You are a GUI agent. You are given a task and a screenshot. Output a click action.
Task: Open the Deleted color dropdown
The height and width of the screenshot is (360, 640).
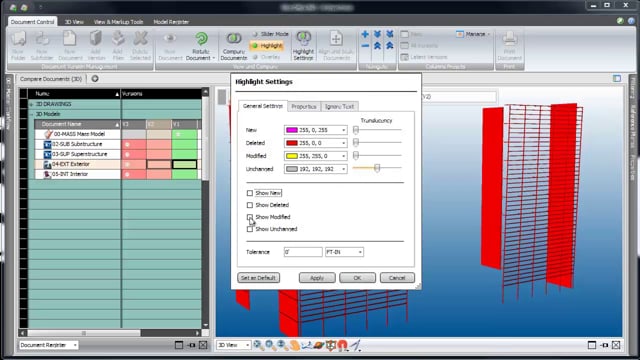click(344, 143)
